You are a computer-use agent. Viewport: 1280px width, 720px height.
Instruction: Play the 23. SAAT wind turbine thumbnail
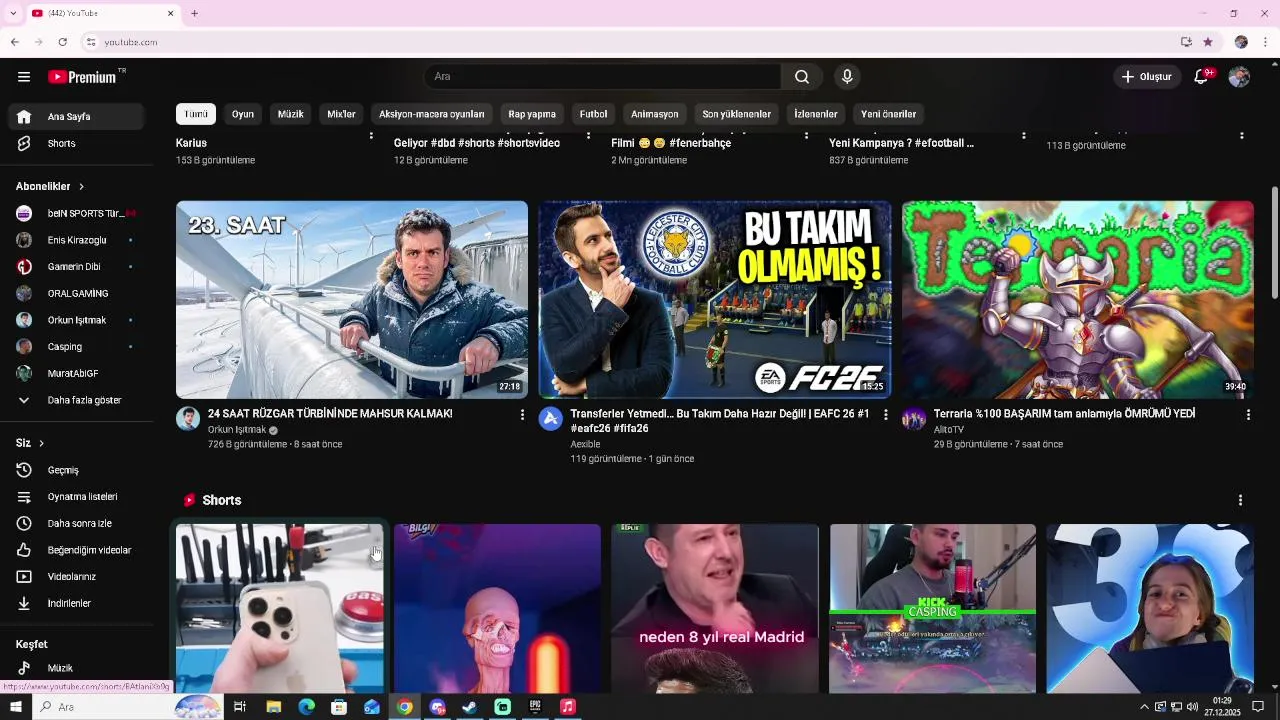click(x=352, y=300)
